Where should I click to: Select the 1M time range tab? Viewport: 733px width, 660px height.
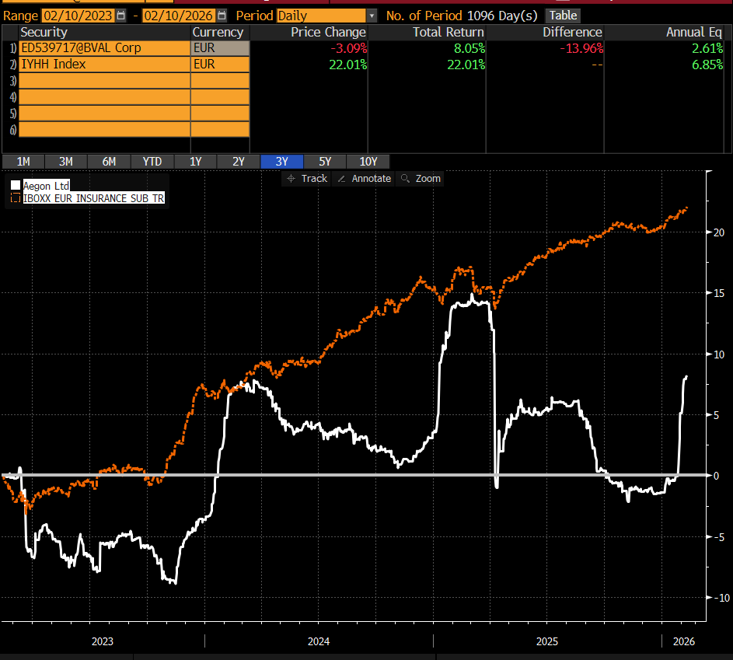[x=23, y=162]
